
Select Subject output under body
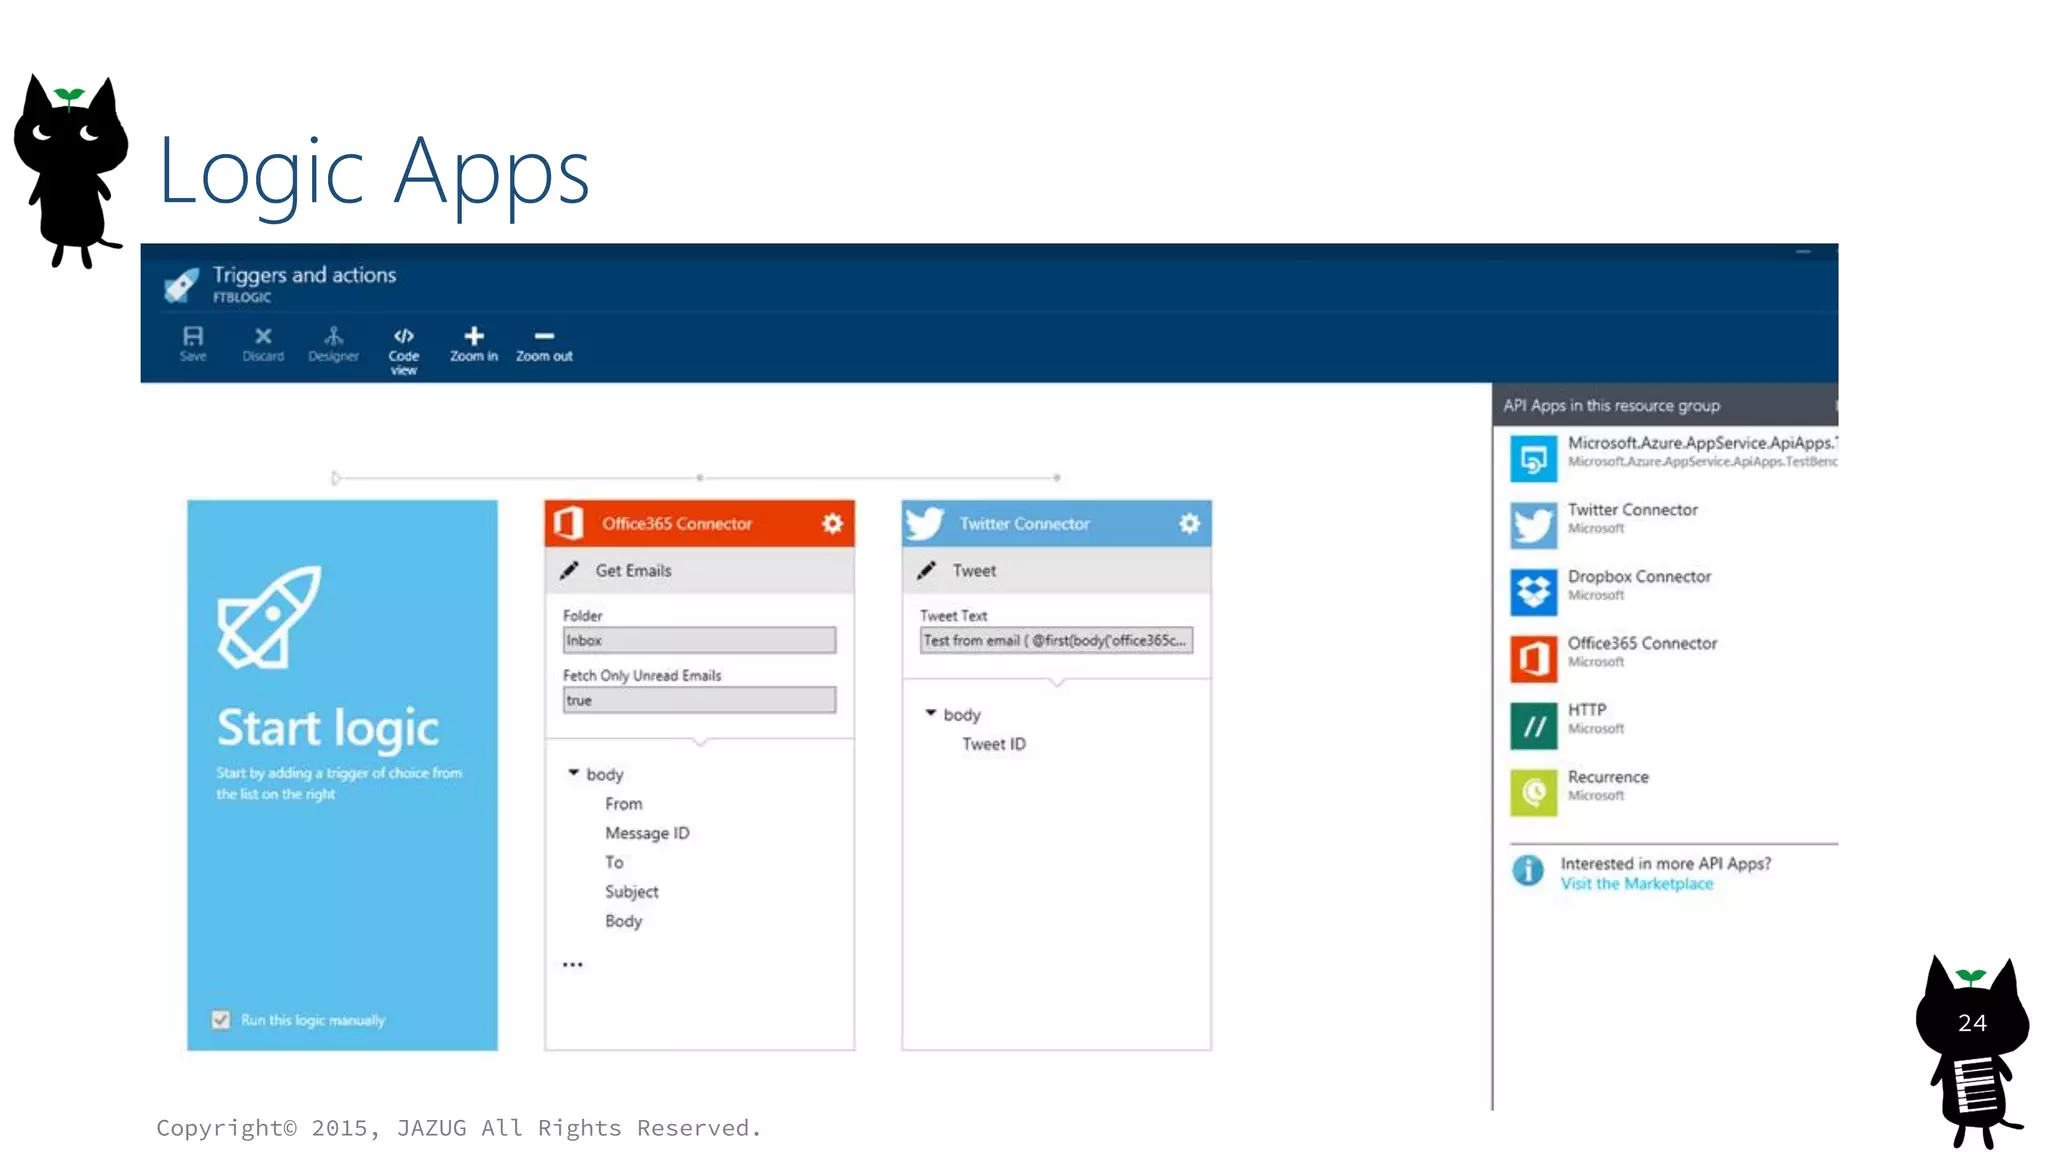(631, 892)
